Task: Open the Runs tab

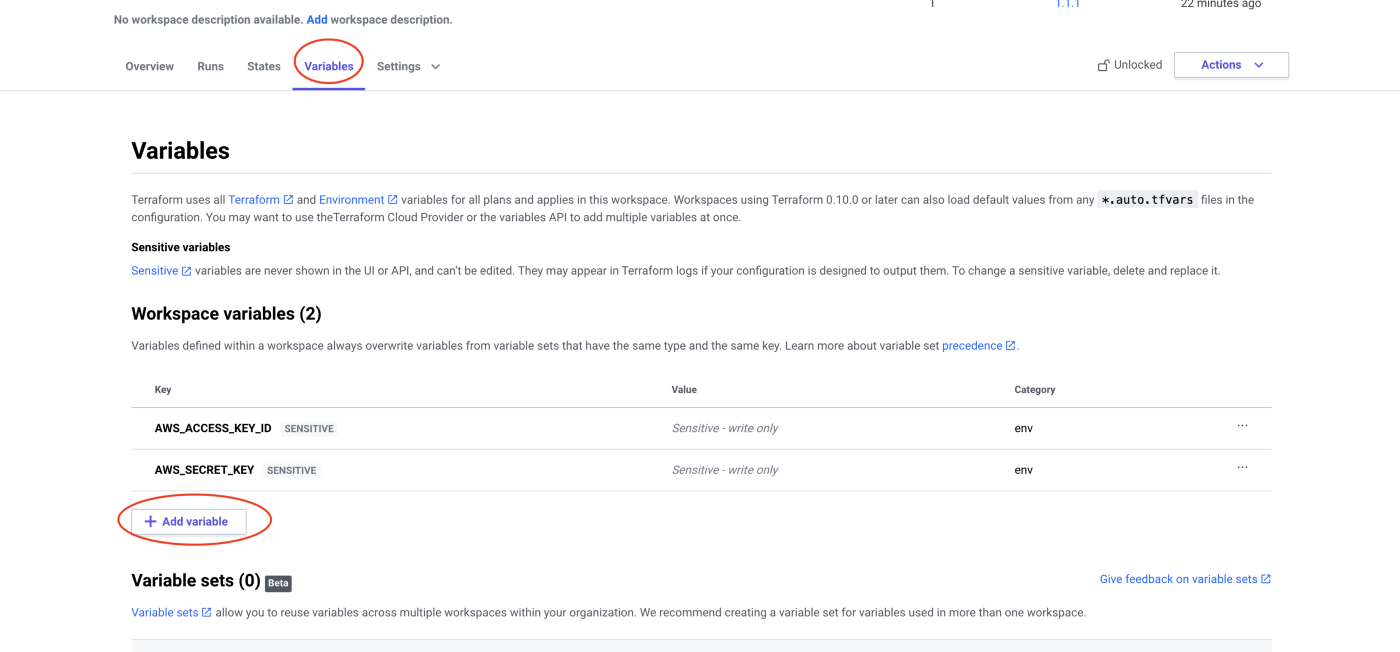Action: click(x=210, y=67)
